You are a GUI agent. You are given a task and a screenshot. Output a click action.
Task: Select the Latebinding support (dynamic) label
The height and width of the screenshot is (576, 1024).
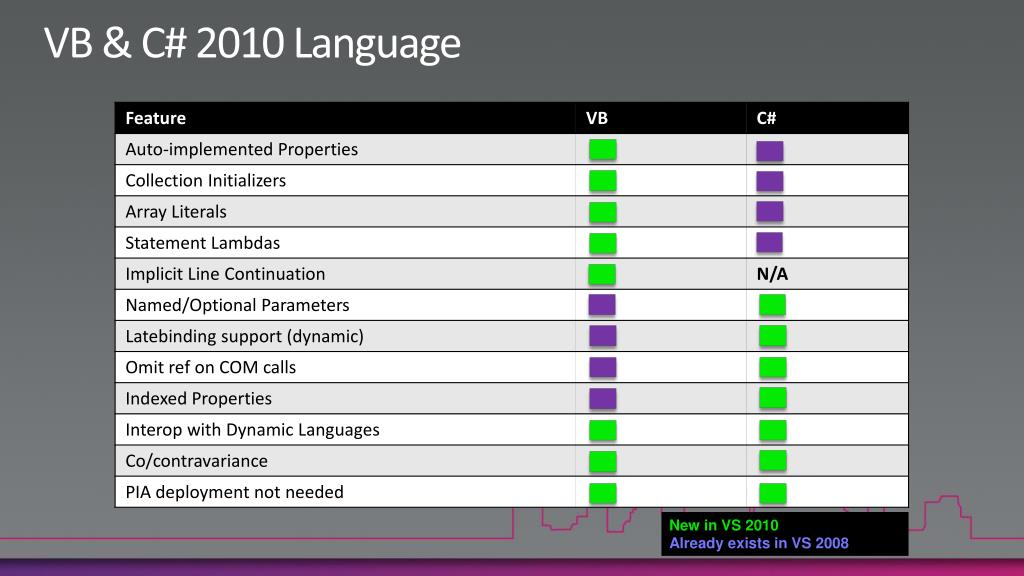pos(244,336)
